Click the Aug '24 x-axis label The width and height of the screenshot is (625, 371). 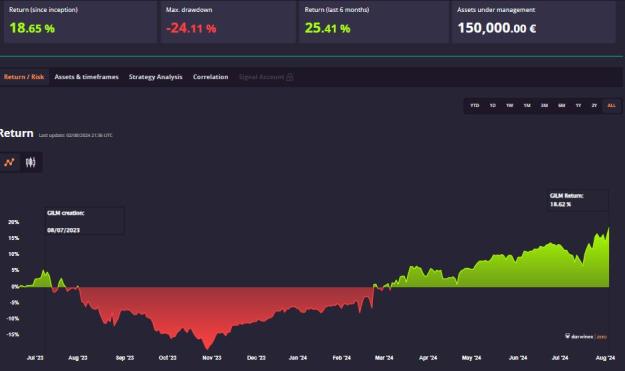tap(605, 358)
